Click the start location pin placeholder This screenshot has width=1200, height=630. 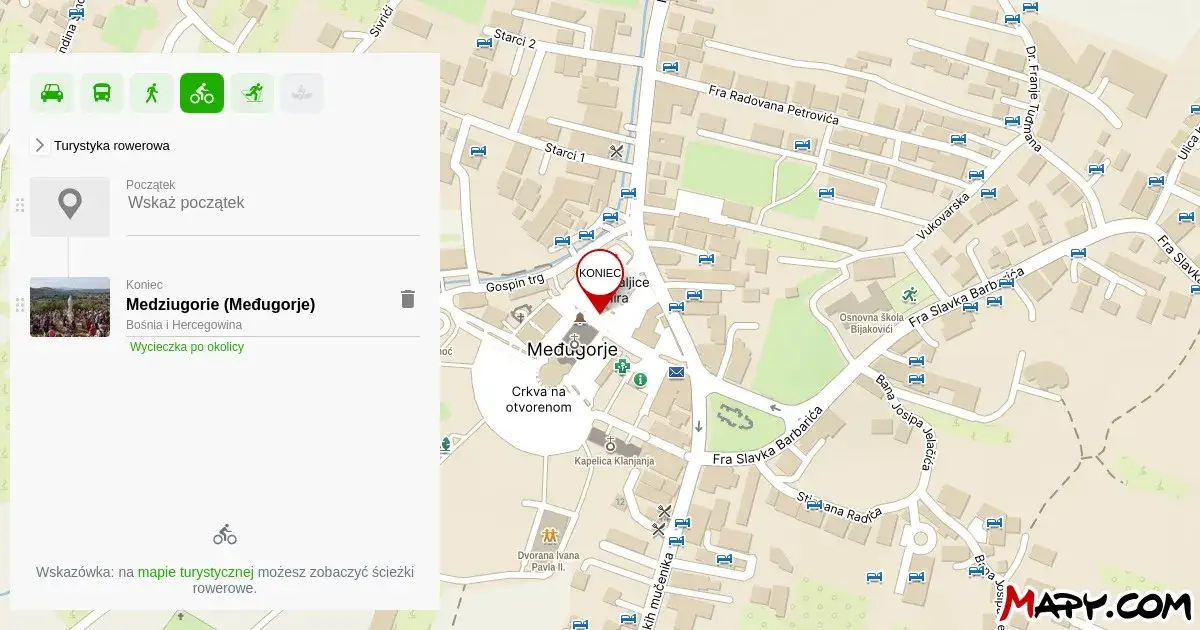click(x=70, y=206)
